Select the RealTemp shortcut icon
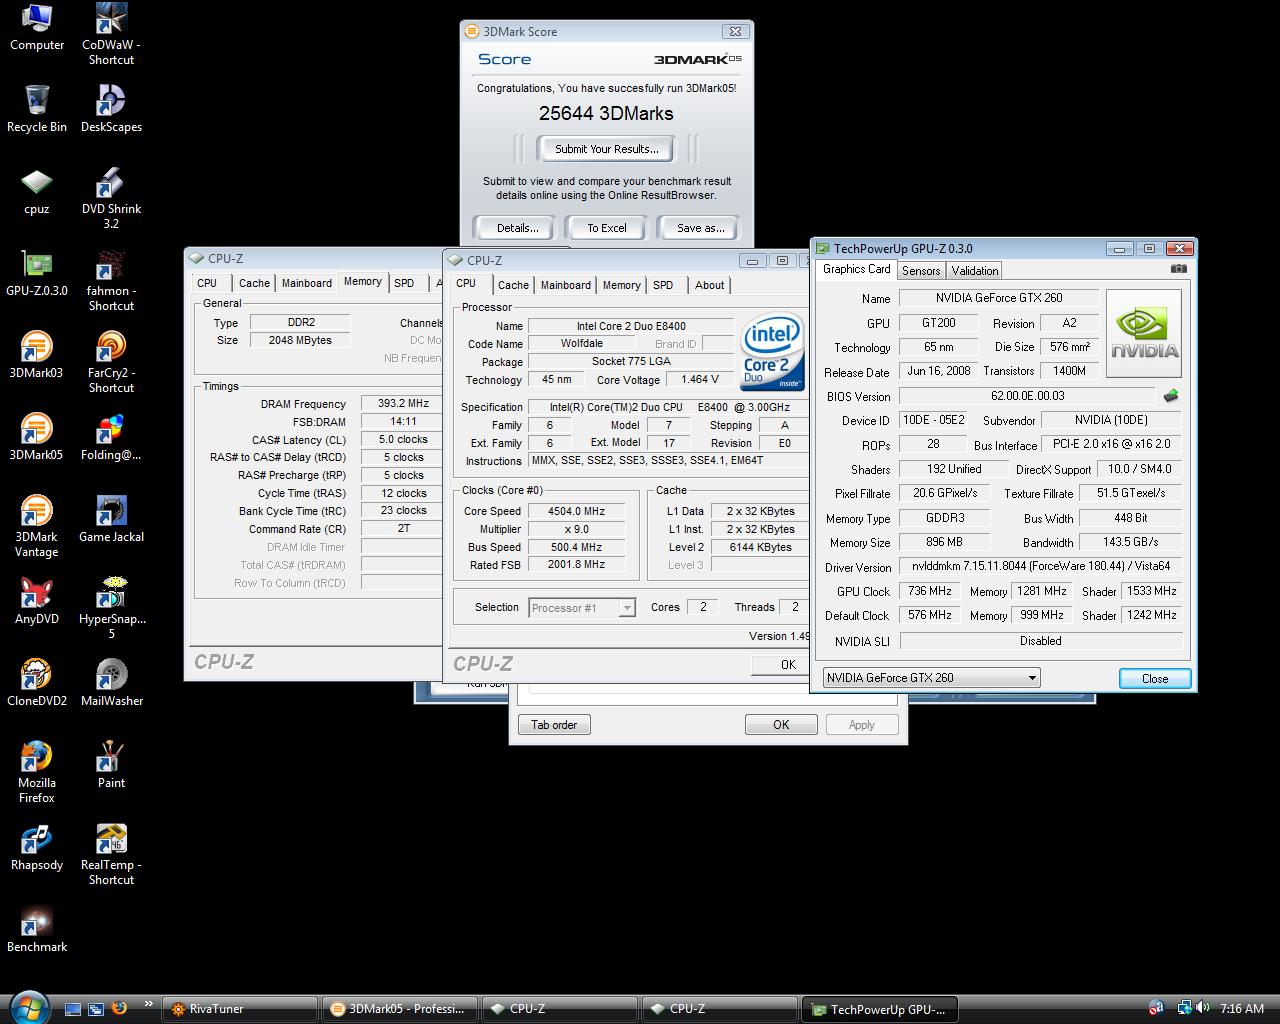 coord(111,855)
